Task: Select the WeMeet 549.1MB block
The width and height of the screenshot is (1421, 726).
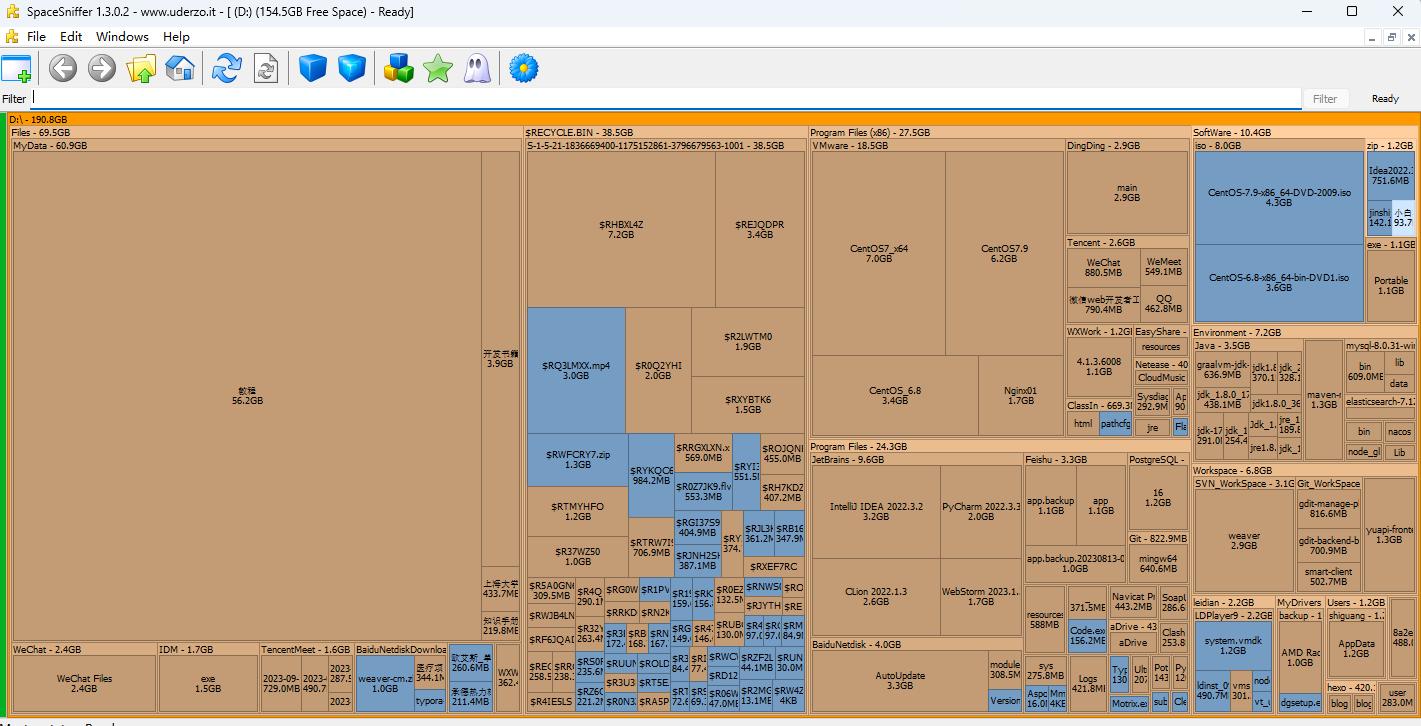Action: (x=1164, y=267)
